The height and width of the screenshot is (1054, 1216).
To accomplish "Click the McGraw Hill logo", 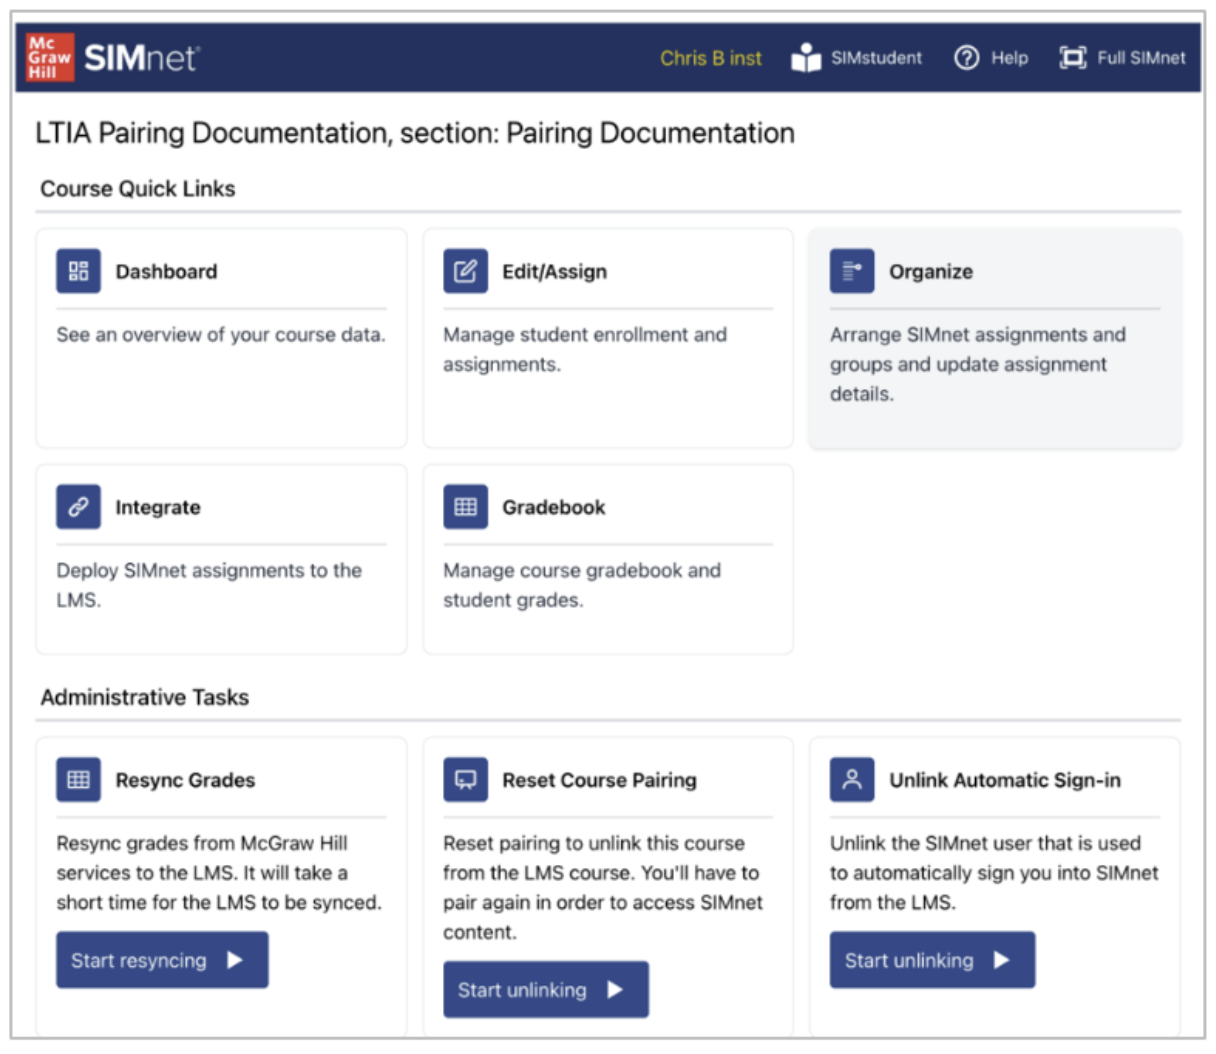I will point(49,58).
